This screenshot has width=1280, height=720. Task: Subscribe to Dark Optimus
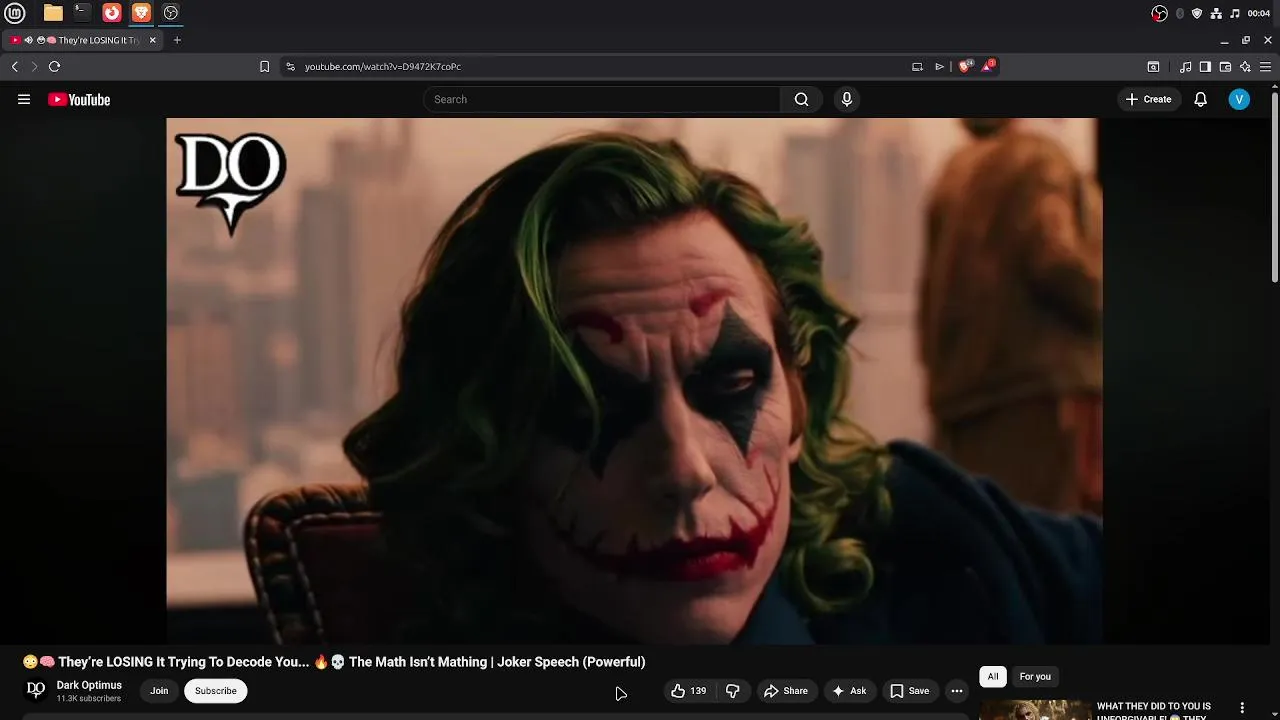[215, 690]
